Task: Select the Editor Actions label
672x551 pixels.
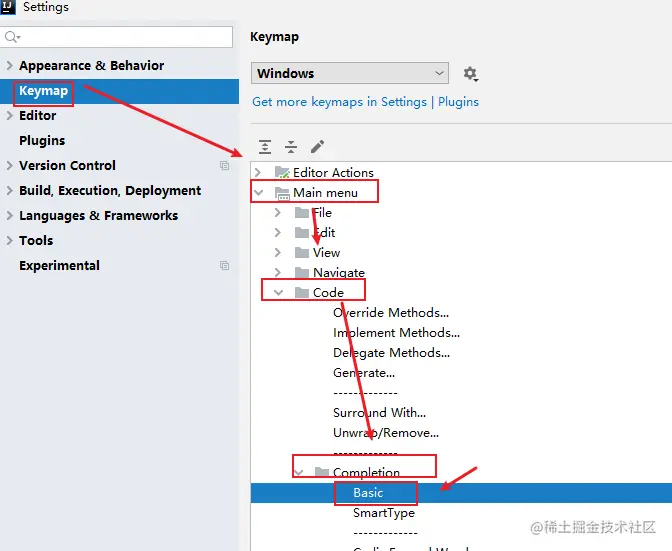Action: click(333, 172)
